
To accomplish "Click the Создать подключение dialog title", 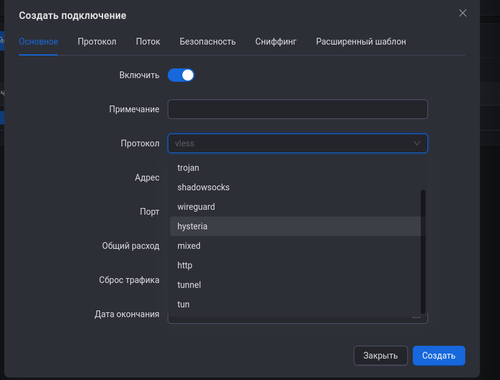I will [x=72, y=16].
